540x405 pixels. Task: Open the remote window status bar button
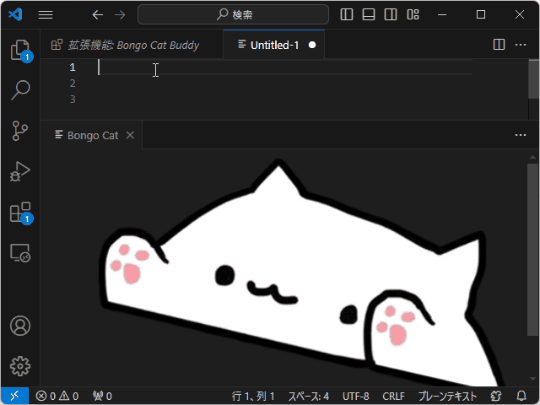14,396
